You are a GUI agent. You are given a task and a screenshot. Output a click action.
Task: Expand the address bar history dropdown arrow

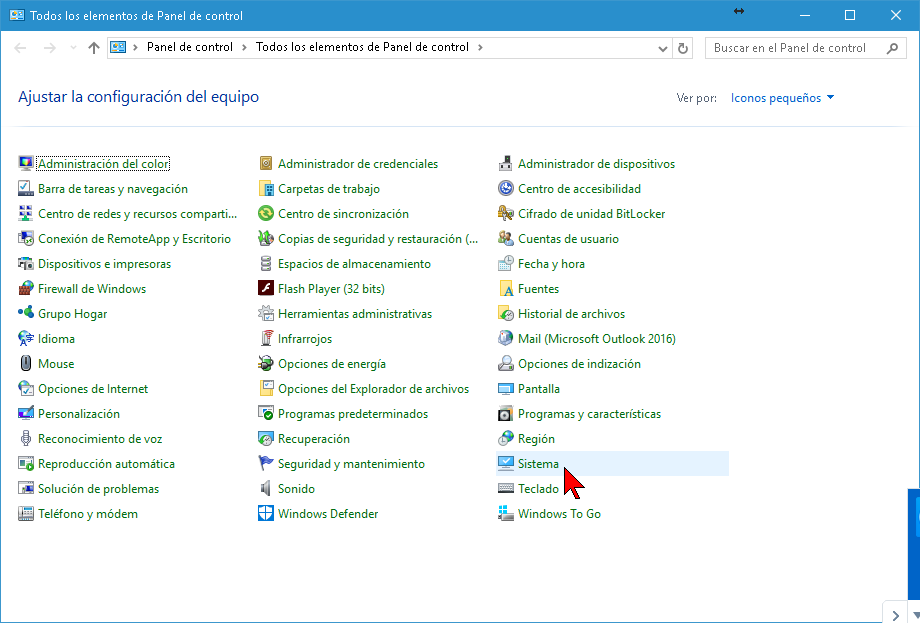[x=663, y=48]
